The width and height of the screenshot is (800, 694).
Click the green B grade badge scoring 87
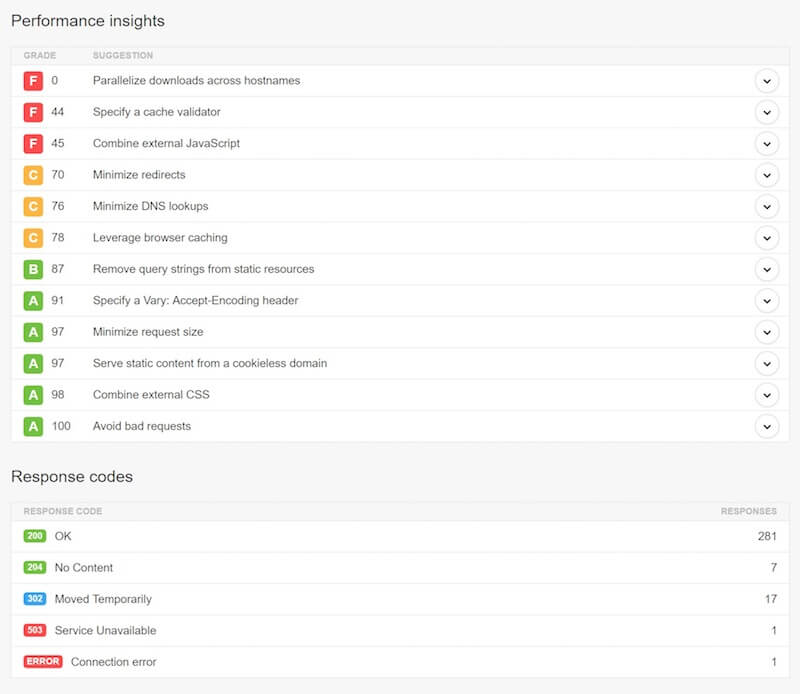coord(33,269)
